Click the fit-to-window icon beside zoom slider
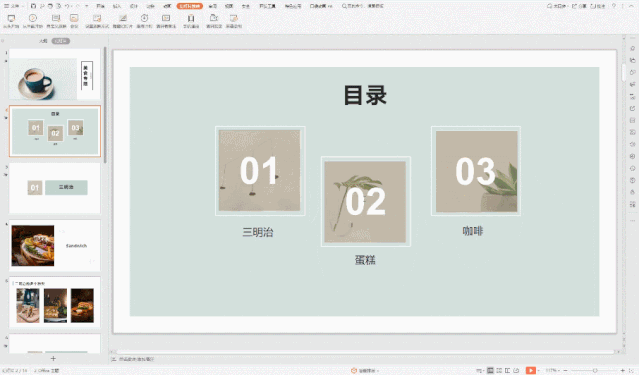639x375 pixels. pos(632,370)
